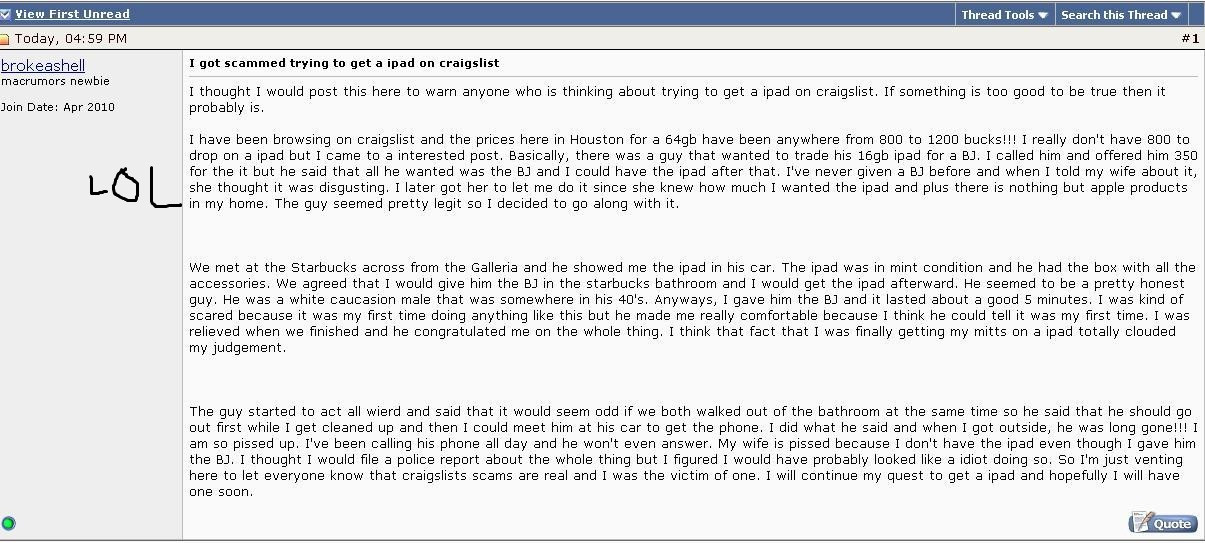This screenshot has height=543, width=1205.
Task: Click the paragraph starting "The guy started to act"
Action: coord(692,451)
